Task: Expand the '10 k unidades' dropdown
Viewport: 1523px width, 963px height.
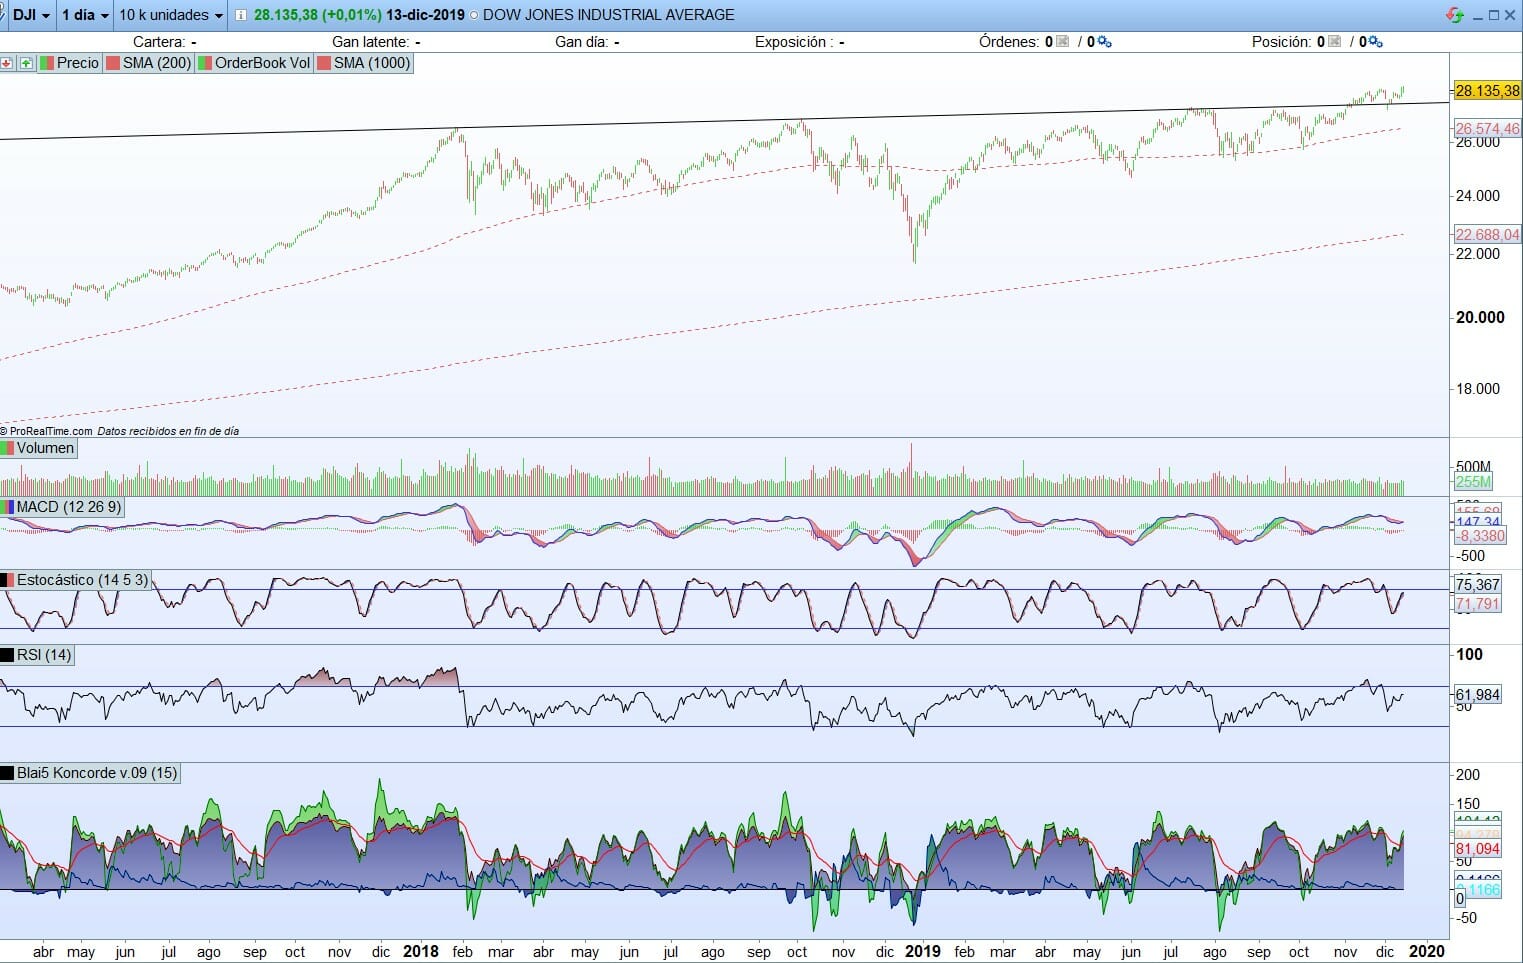Action: (x=171, y=15)
